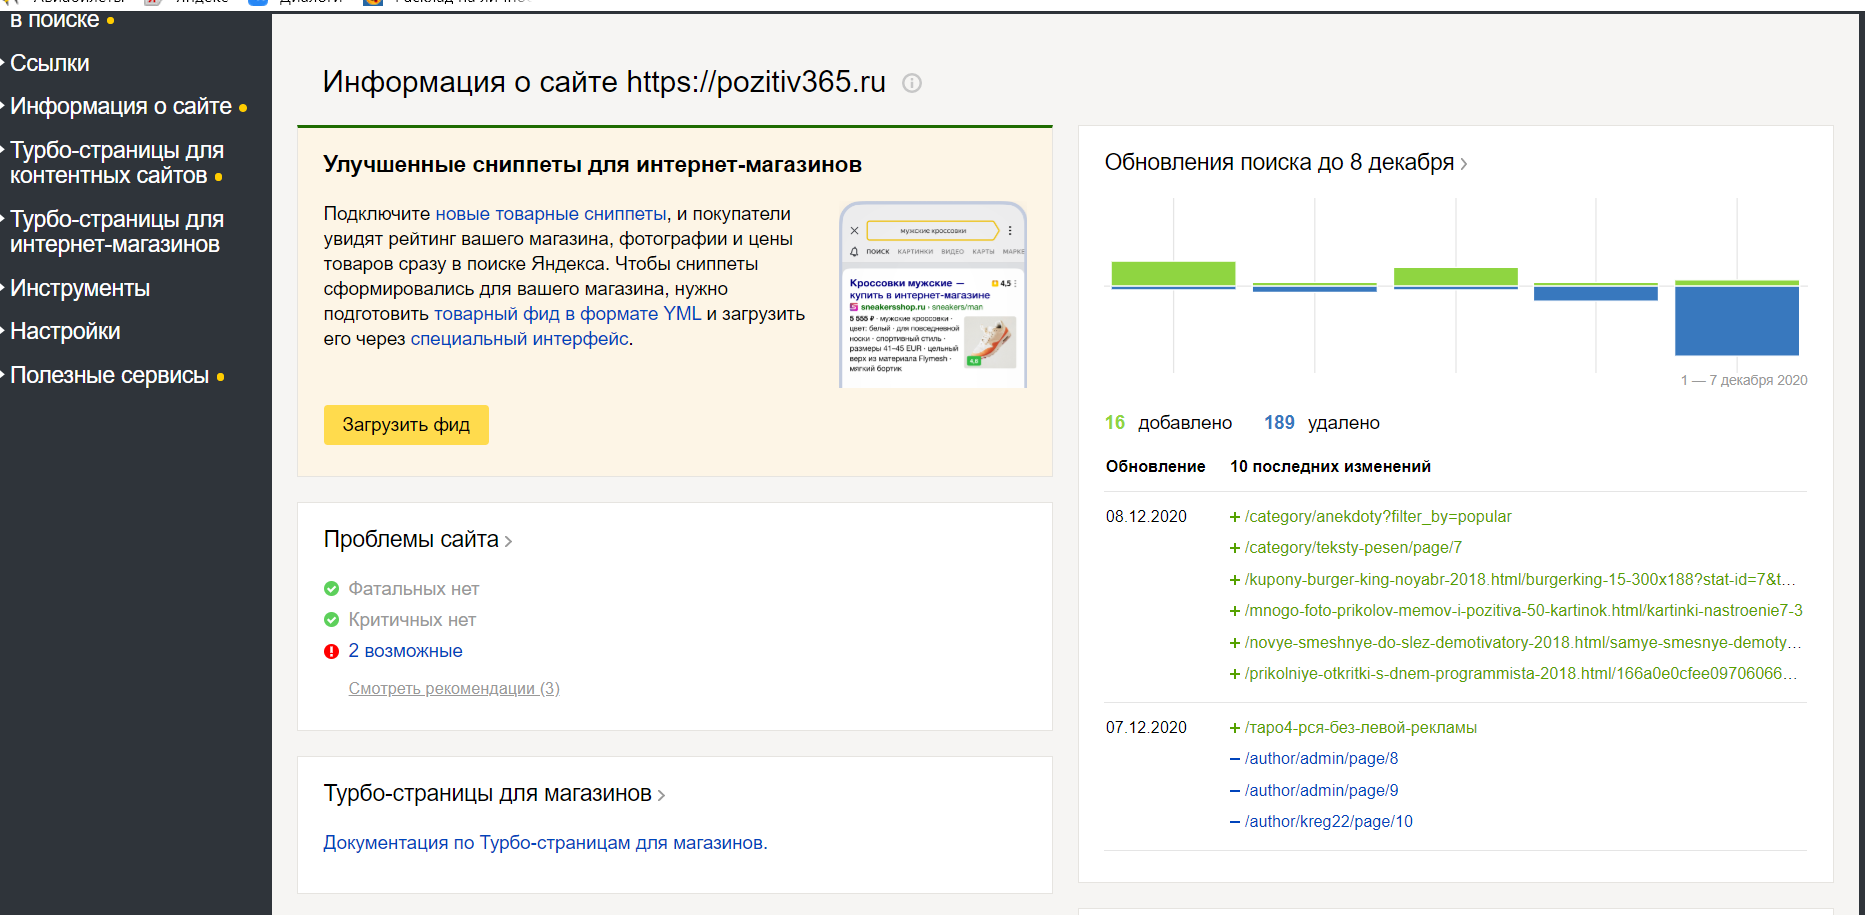The image size is (1865, 915).
Task: Open the '/author/admin/page/9' link
Action: (x=1322, y=791)
